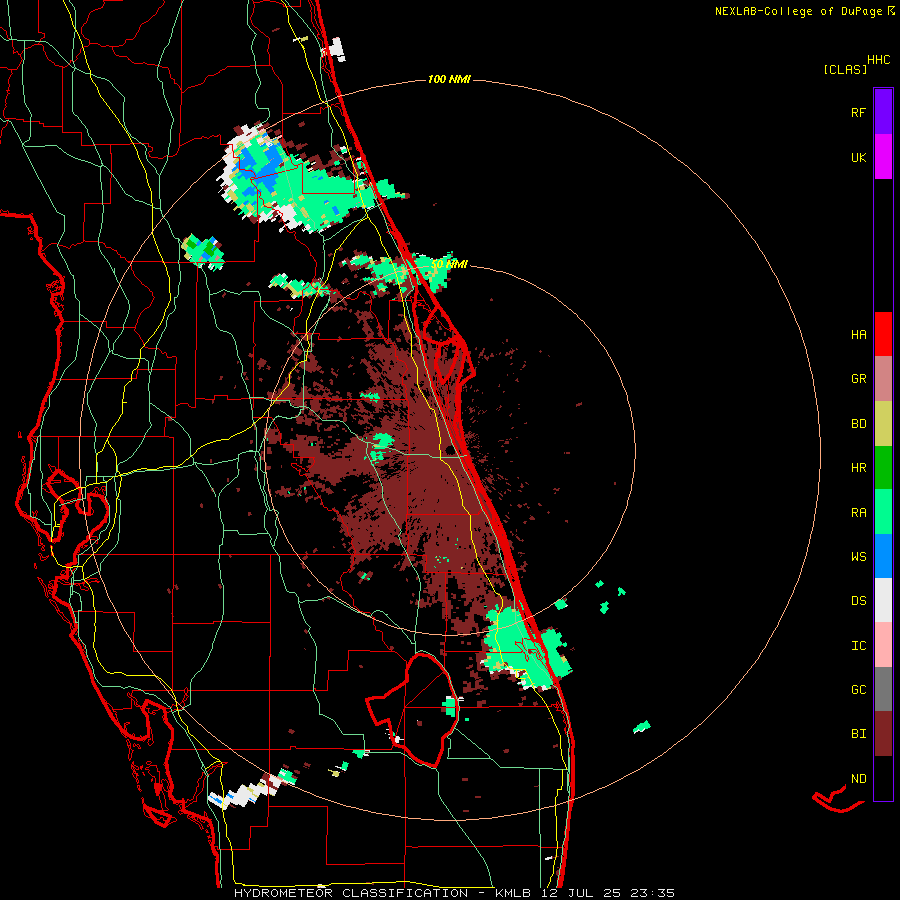The image size is (900, 900).
Task: Click the 'HR' legend label
Action: click(858, 468)
